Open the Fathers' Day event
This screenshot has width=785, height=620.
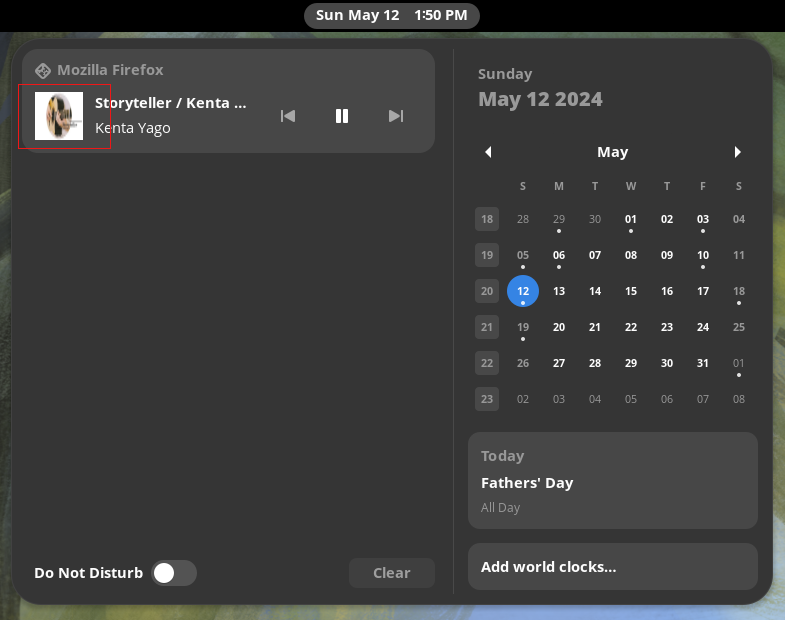click(x=613, y=480)
